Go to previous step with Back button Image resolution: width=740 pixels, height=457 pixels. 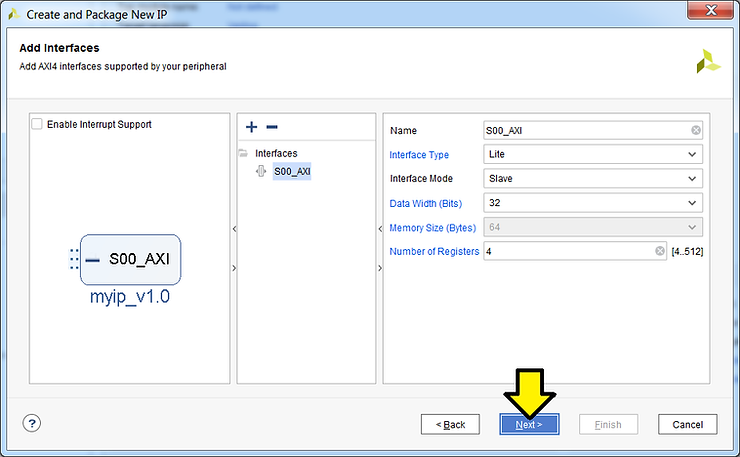pyautogui.click(x=450, y=424)
